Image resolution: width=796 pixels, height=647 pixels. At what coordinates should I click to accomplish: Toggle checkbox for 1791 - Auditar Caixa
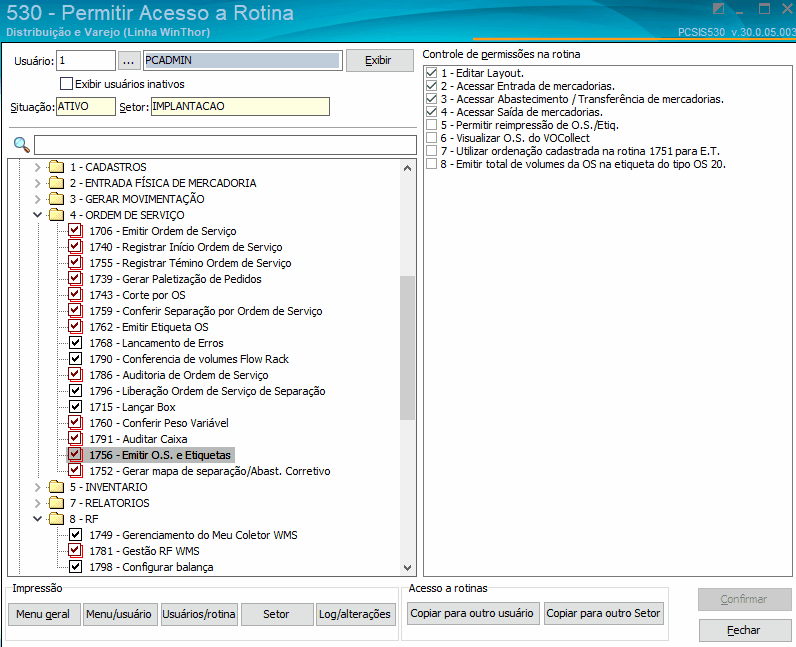pos(75,439)
